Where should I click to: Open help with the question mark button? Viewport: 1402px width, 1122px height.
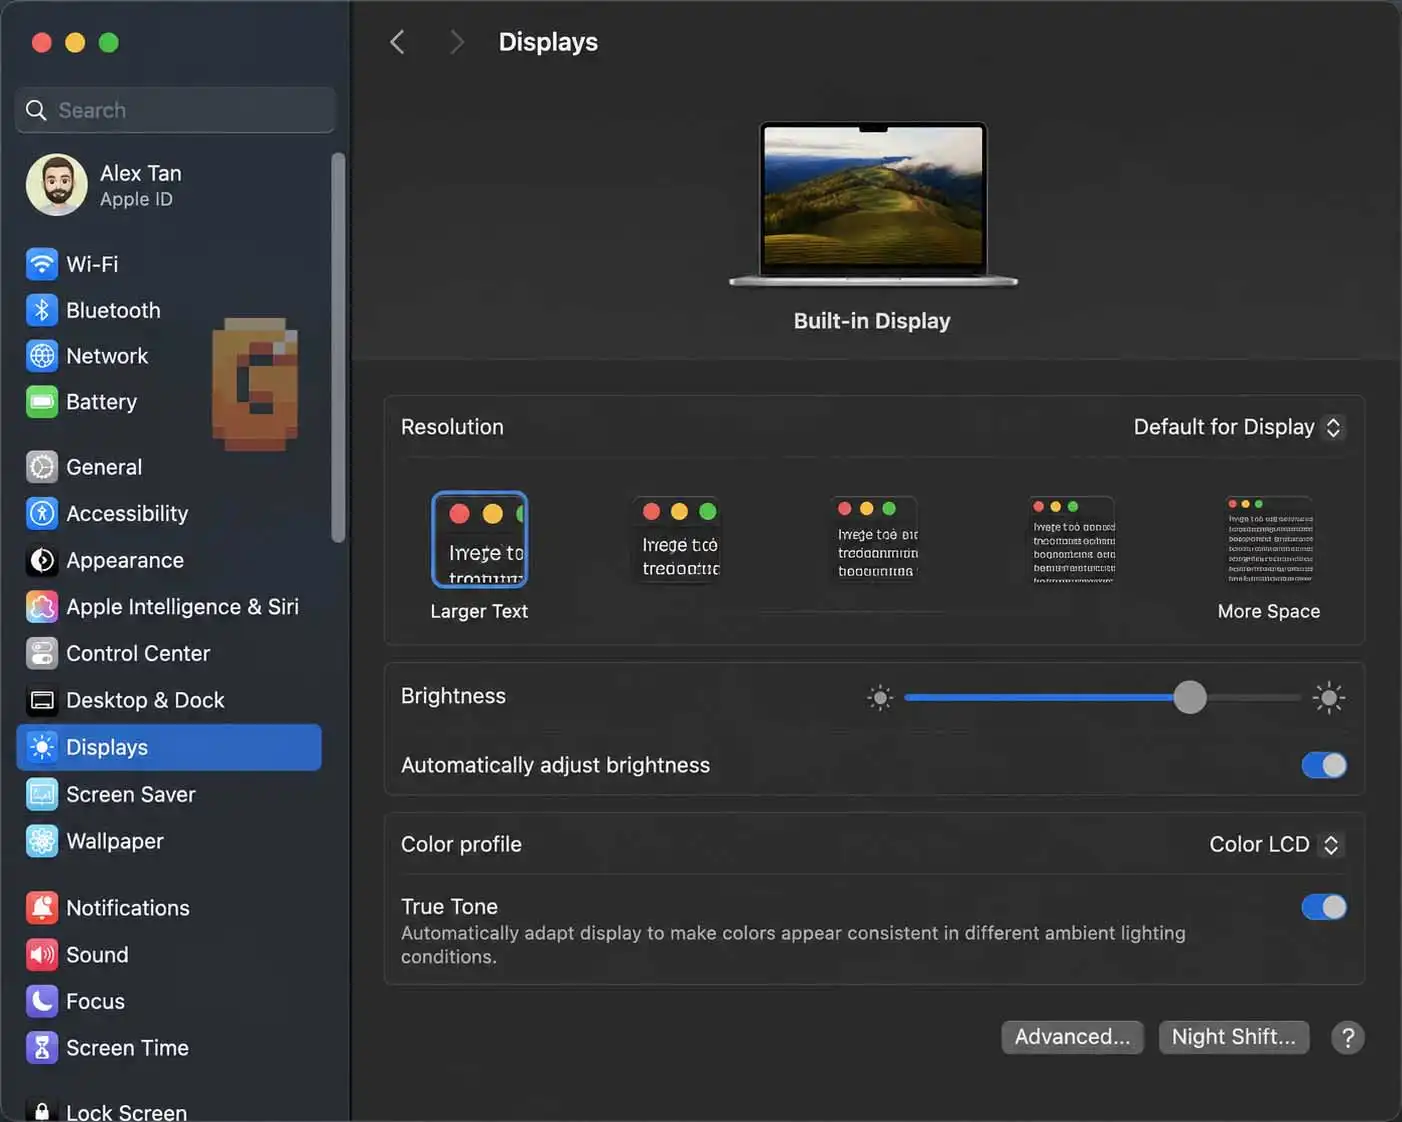click(1348, 1038)
